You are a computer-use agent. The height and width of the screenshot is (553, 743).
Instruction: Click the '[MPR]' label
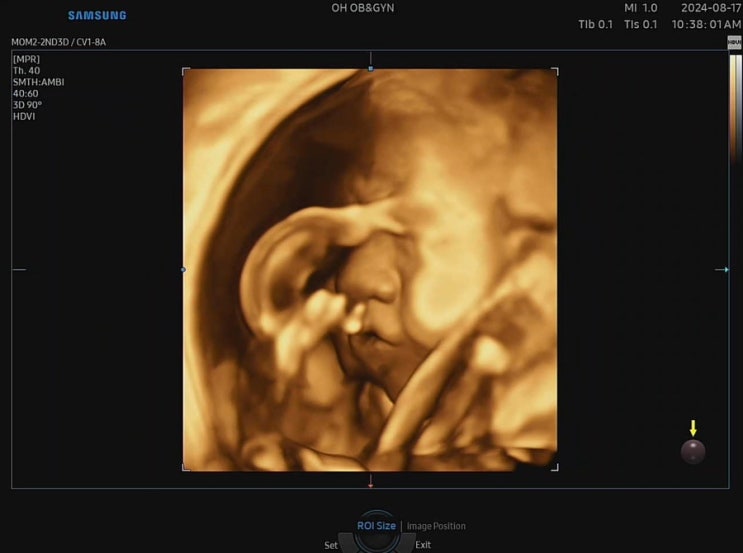click(x=27, y=59)
